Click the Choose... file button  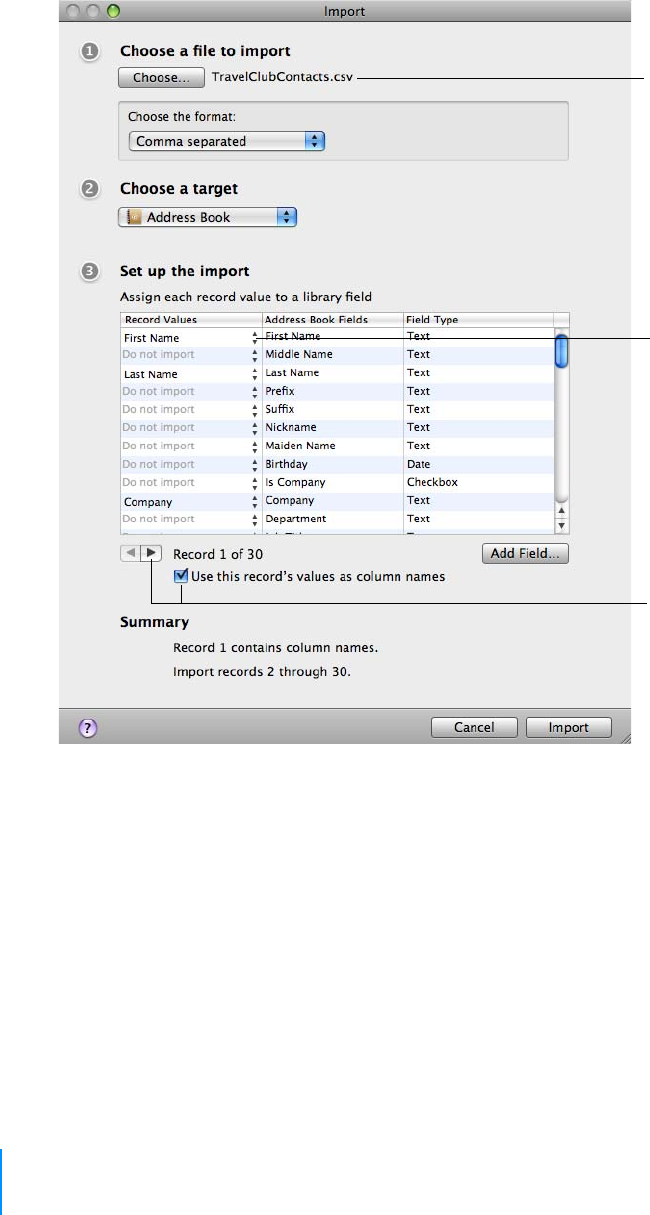(x=161, y=77)
